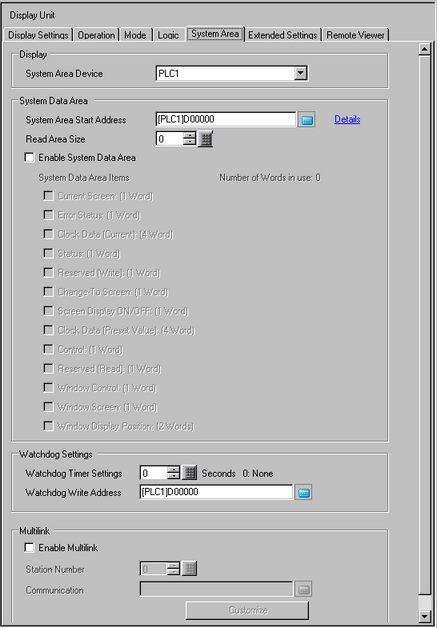Open the System Area Device dropdown
Image resolution: width=437 pixels, height=628 pixels.
coord(300,73)
